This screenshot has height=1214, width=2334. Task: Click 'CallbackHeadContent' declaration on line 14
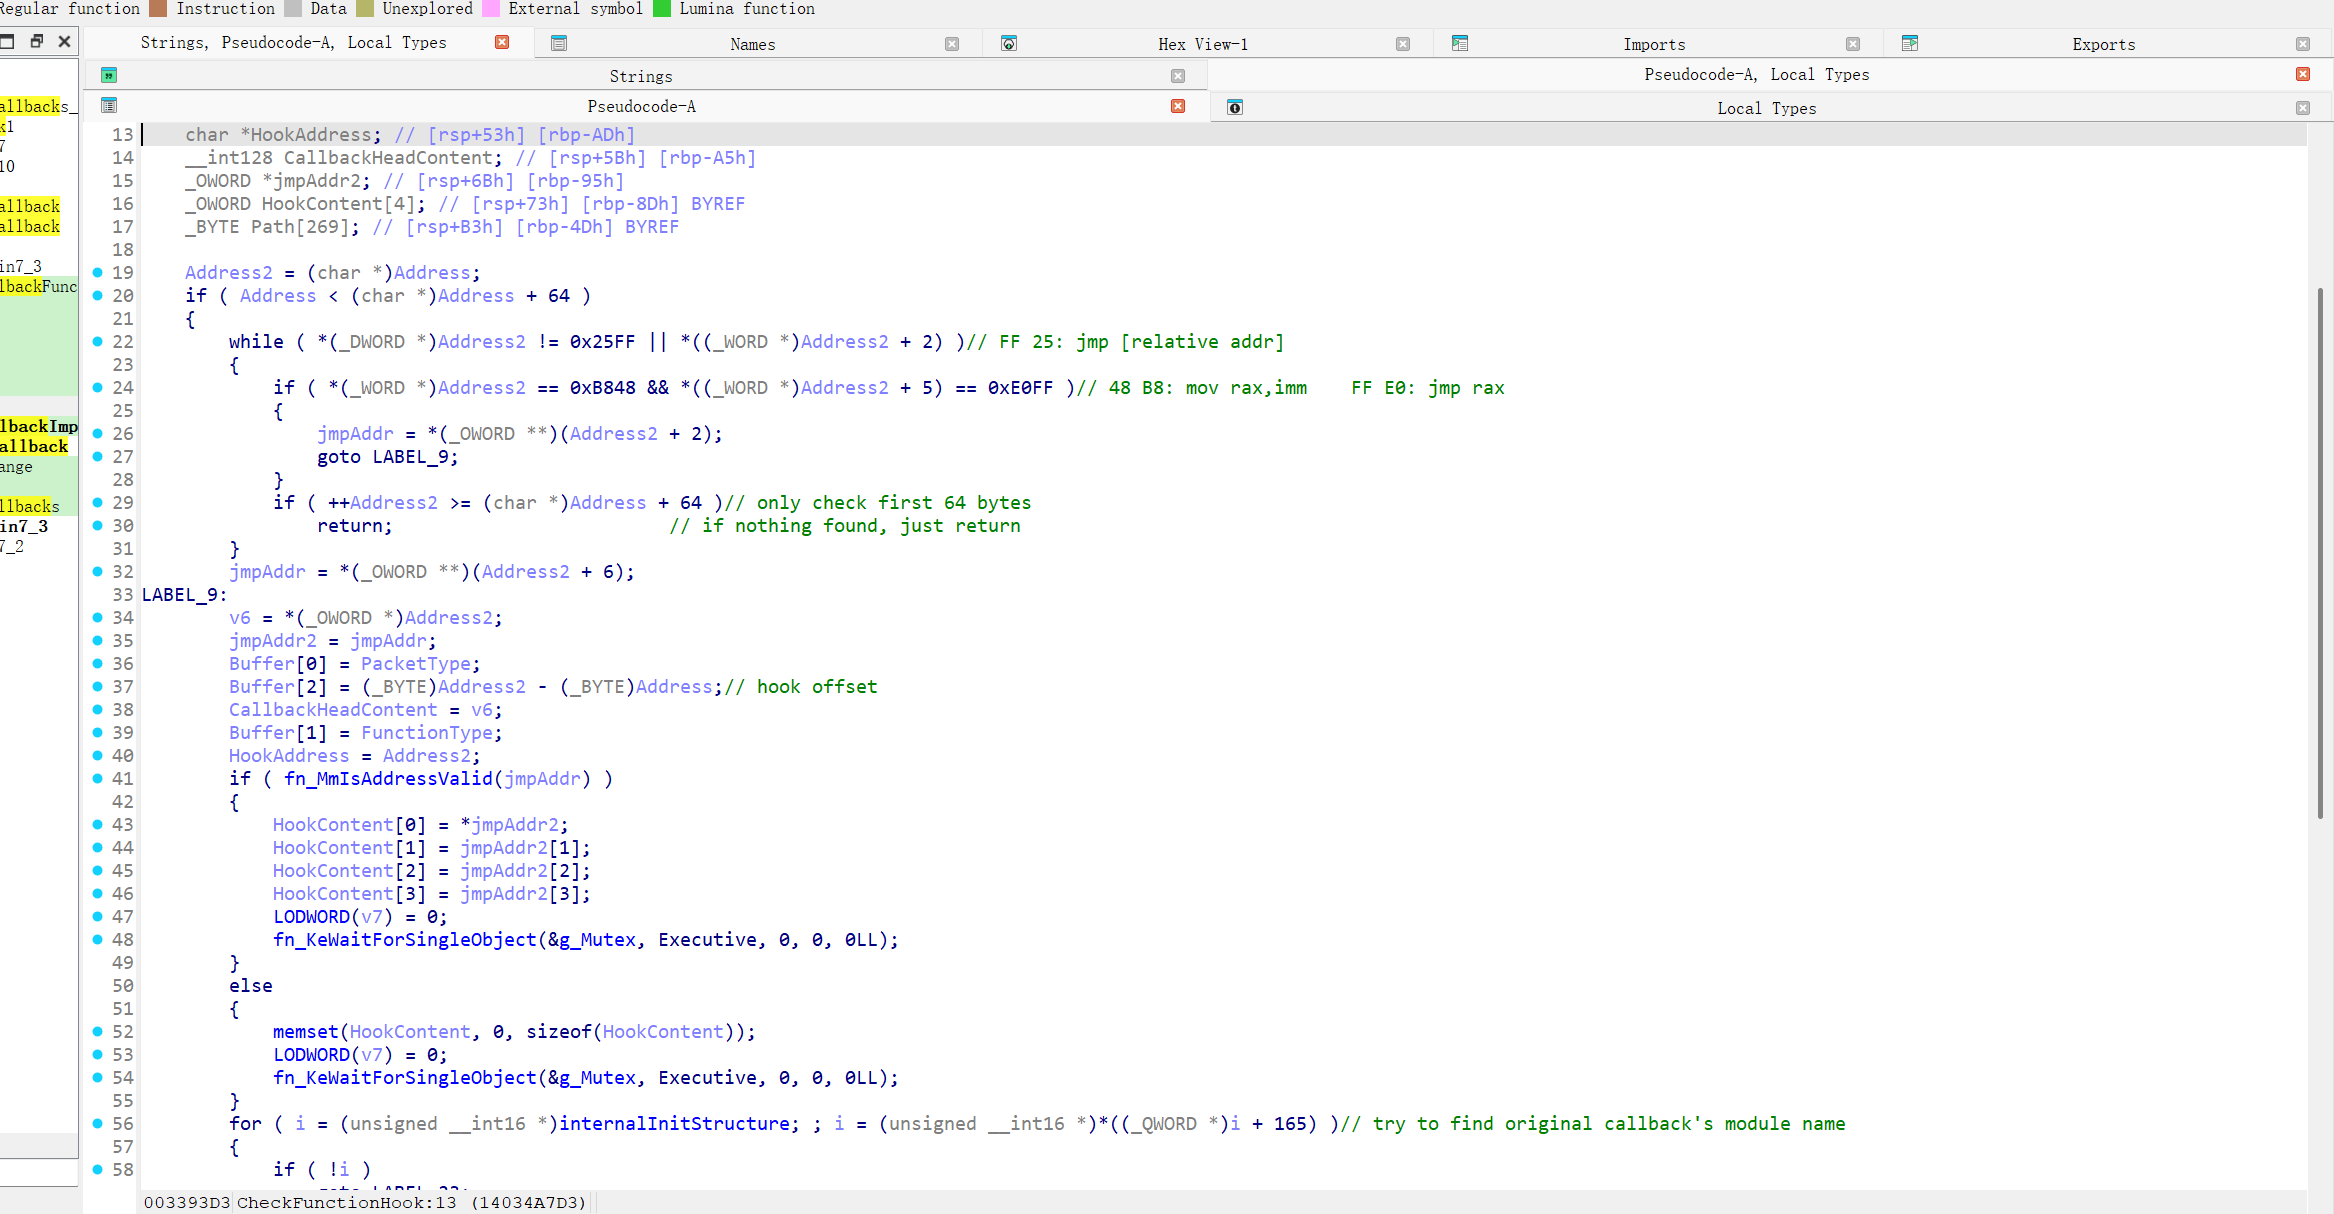(388, 157)
